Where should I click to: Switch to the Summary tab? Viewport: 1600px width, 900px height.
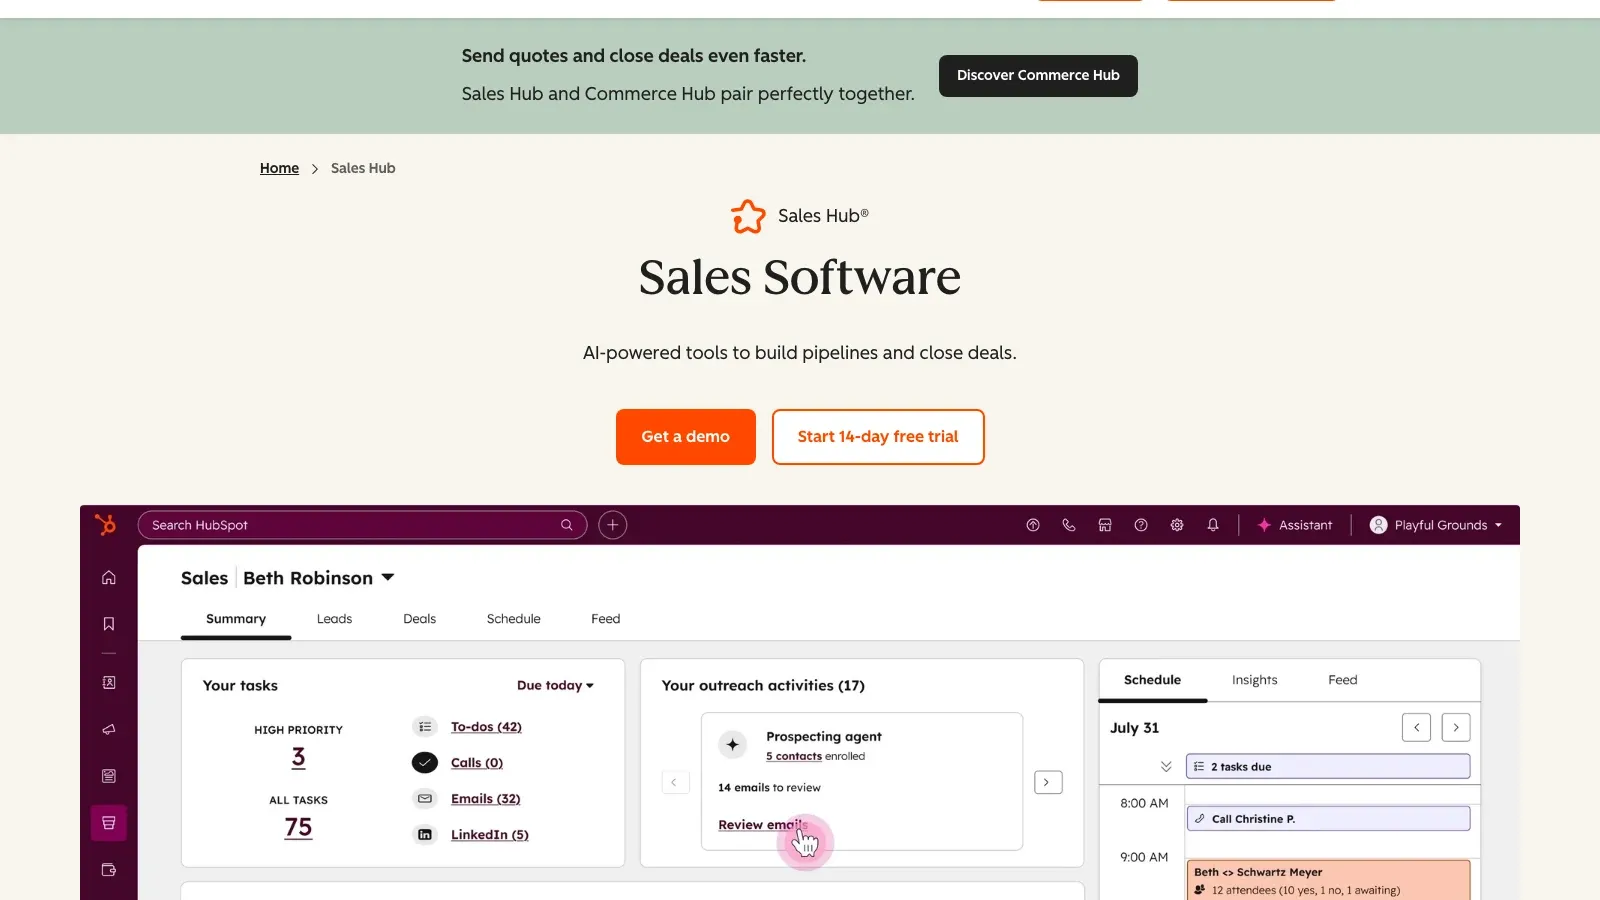point(236,619)
